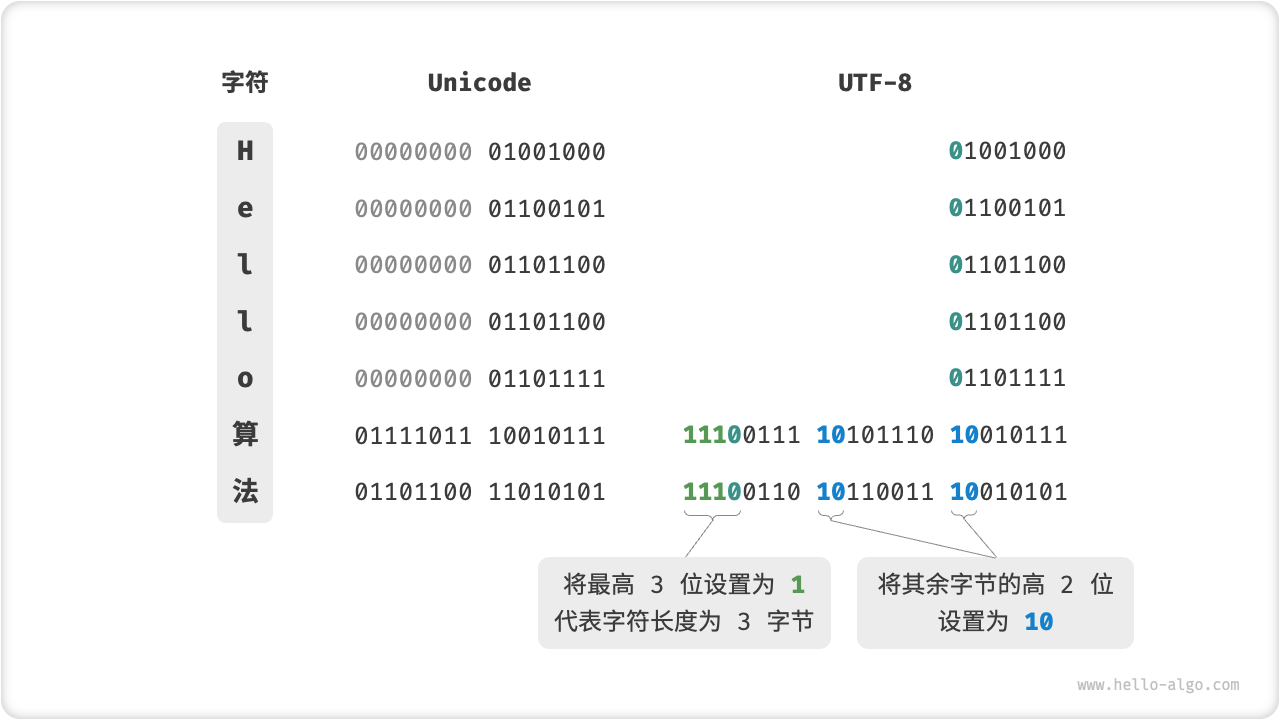Click the UTF-8 byte 01101111
This screenshot has height=720, width=1280.
tap(1008, 378)
